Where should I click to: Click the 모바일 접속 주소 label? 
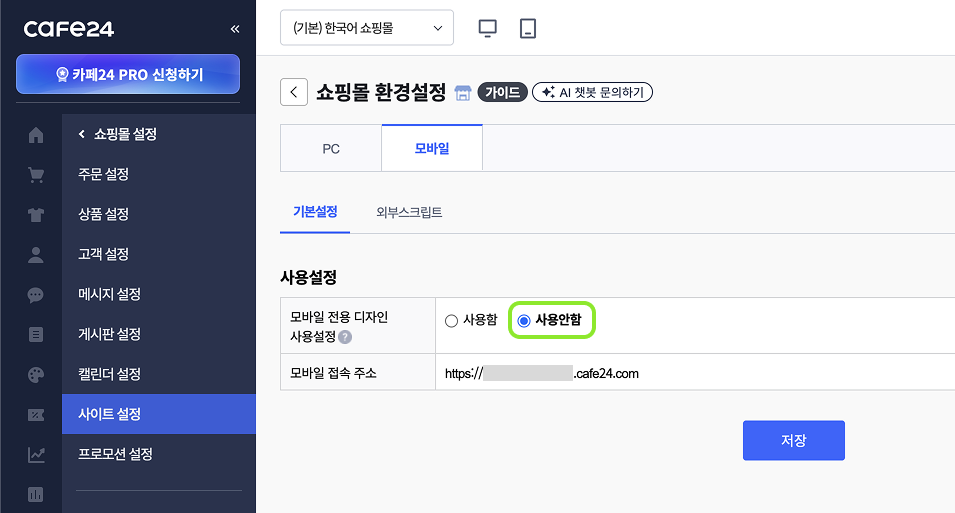[333, 373]
